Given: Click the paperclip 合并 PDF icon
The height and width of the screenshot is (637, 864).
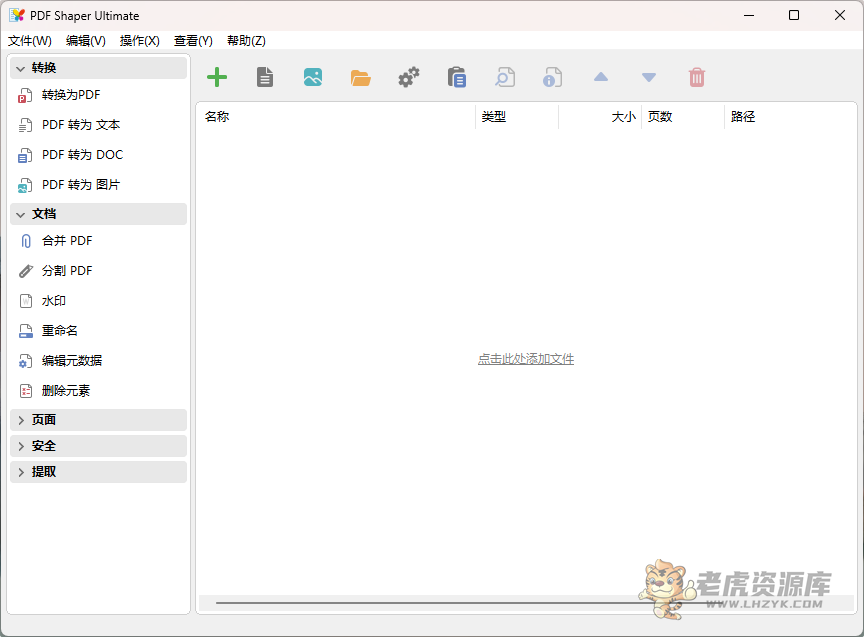Looking at the screenshot, I should click(25, 241).
